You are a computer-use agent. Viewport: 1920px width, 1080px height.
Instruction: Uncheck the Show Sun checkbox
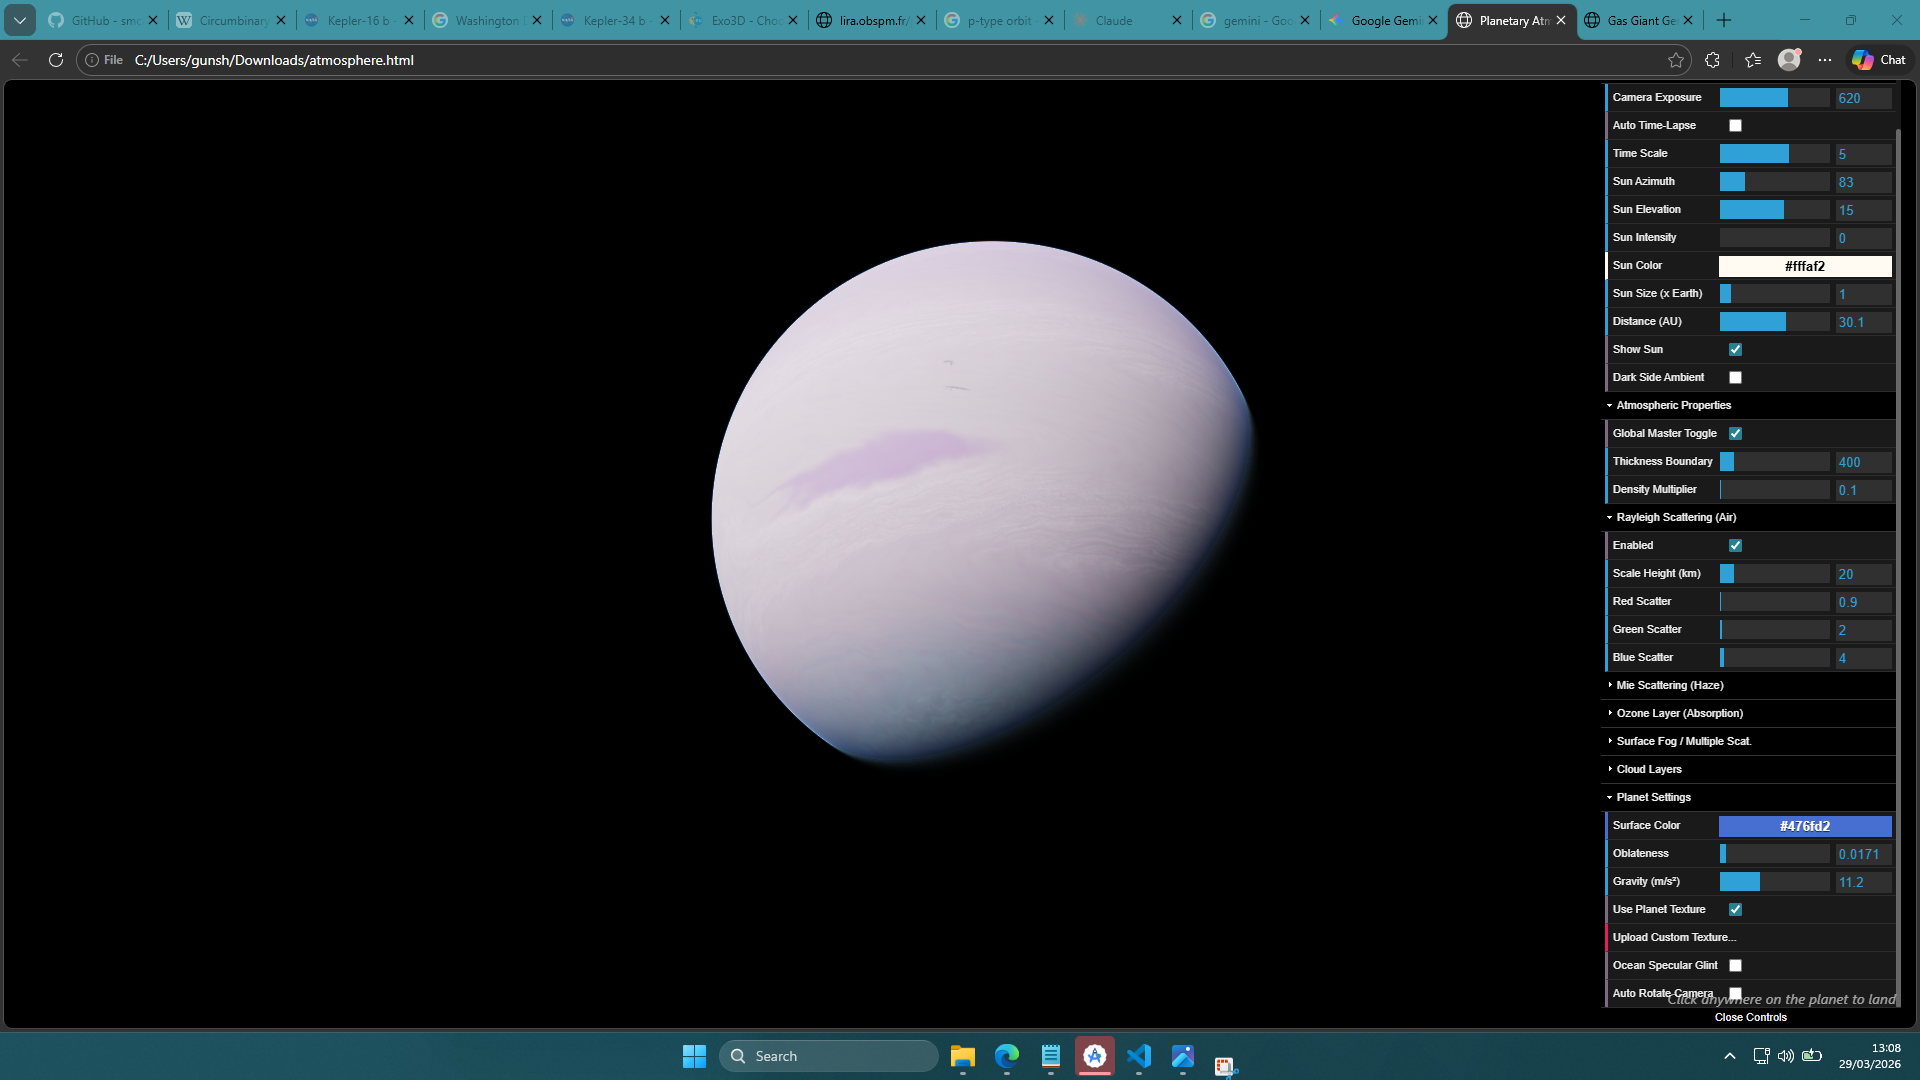pyautogui.click(x=1735, y=350)
